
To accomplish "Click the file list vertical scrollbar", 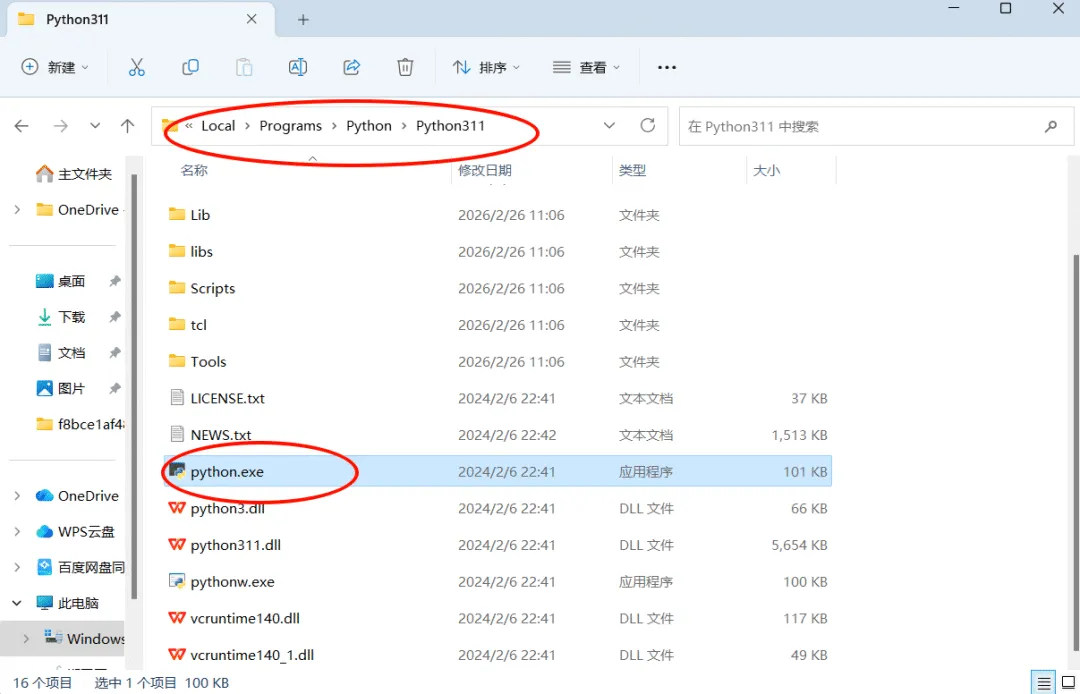I will 1075,451.
